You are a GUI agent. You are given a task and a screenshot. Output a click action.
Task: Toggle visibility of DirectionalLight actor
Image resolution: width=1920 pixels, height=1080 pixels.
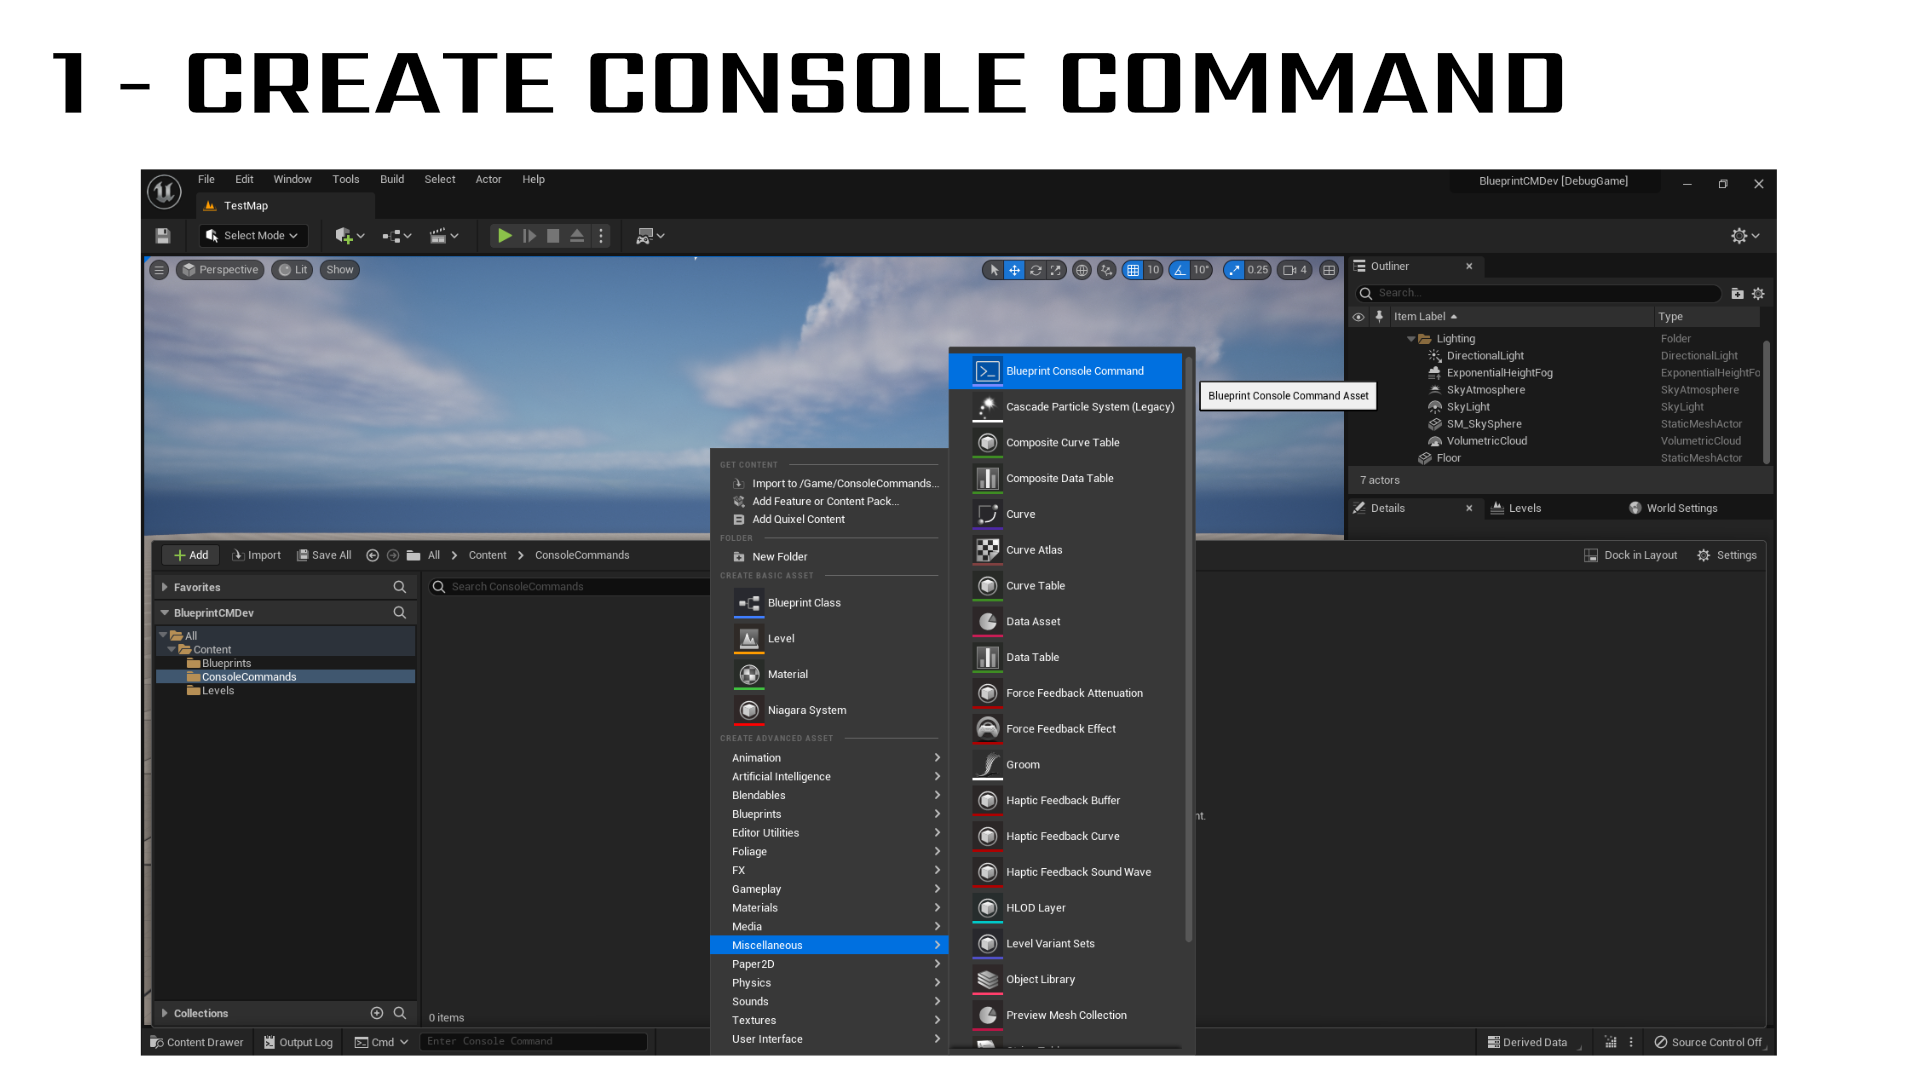pos(1358,355)
